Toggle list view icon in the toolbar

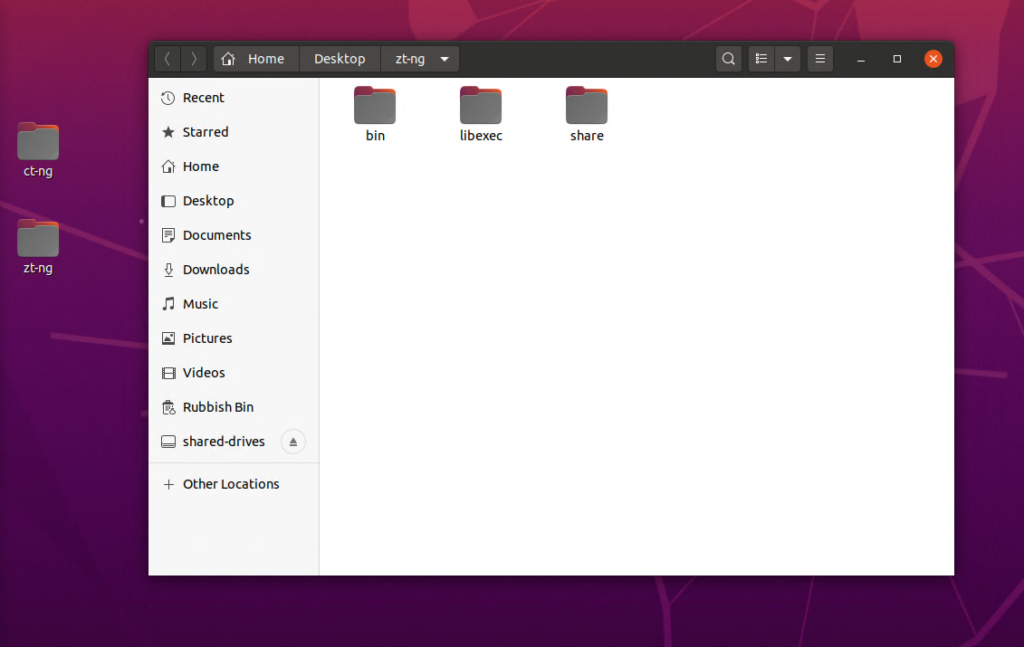pos(761,59)
